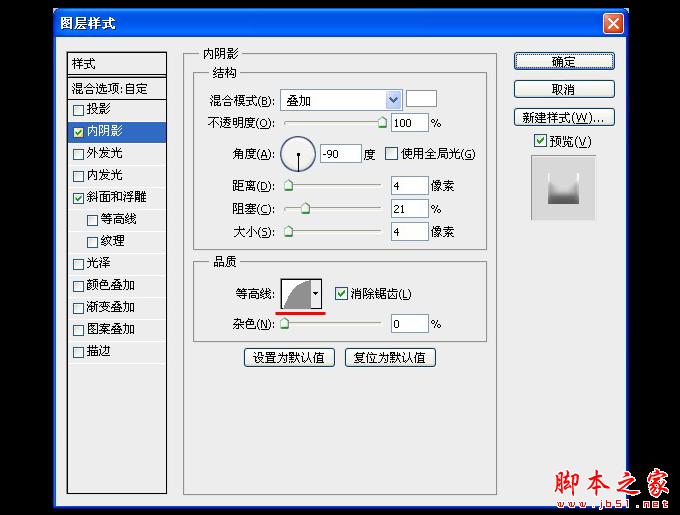Enable the 纹理 sub-option checkbox

tap(92, 242)
